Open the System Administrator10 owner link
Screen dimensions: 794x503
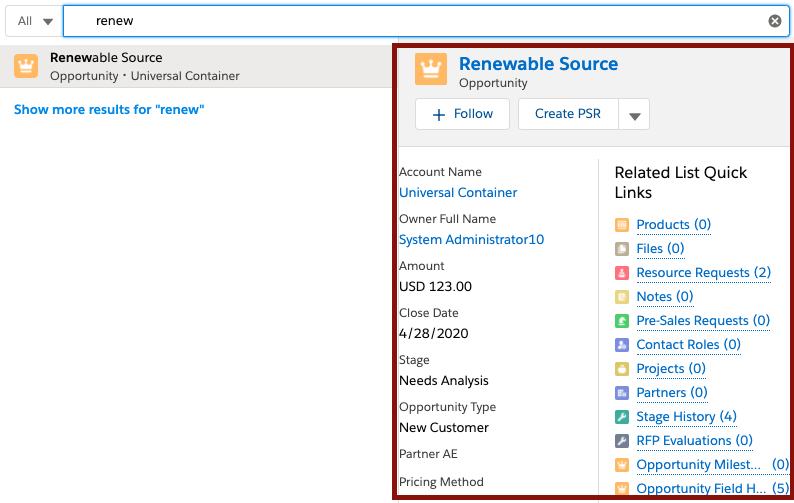click(471, 240)
